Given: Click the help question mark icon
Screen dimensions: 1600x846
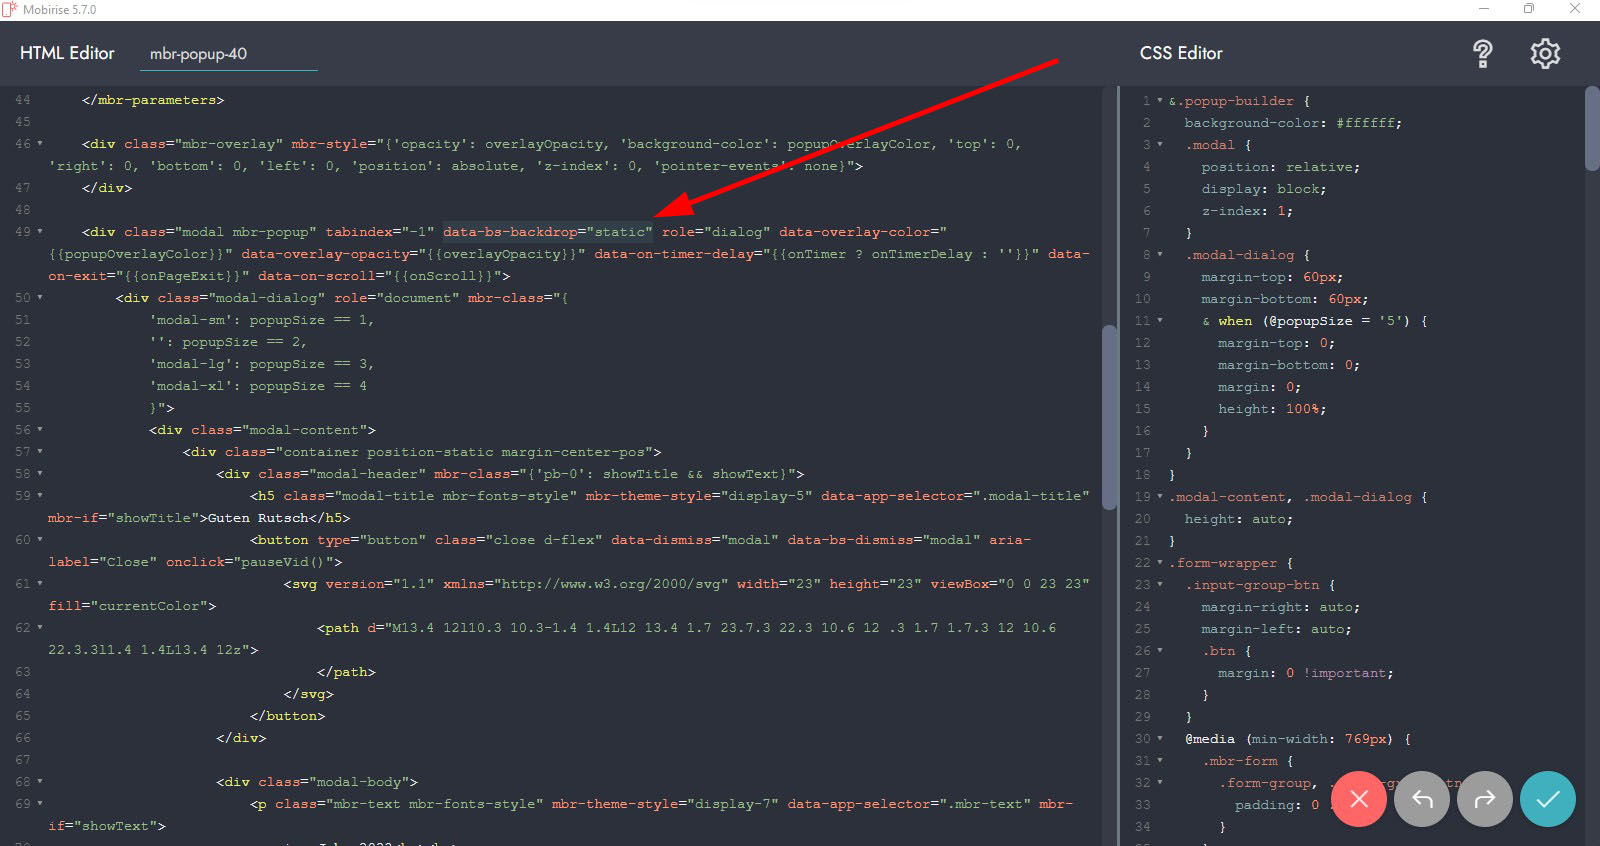Looking at the screenshot, I should pos(1483,54).
